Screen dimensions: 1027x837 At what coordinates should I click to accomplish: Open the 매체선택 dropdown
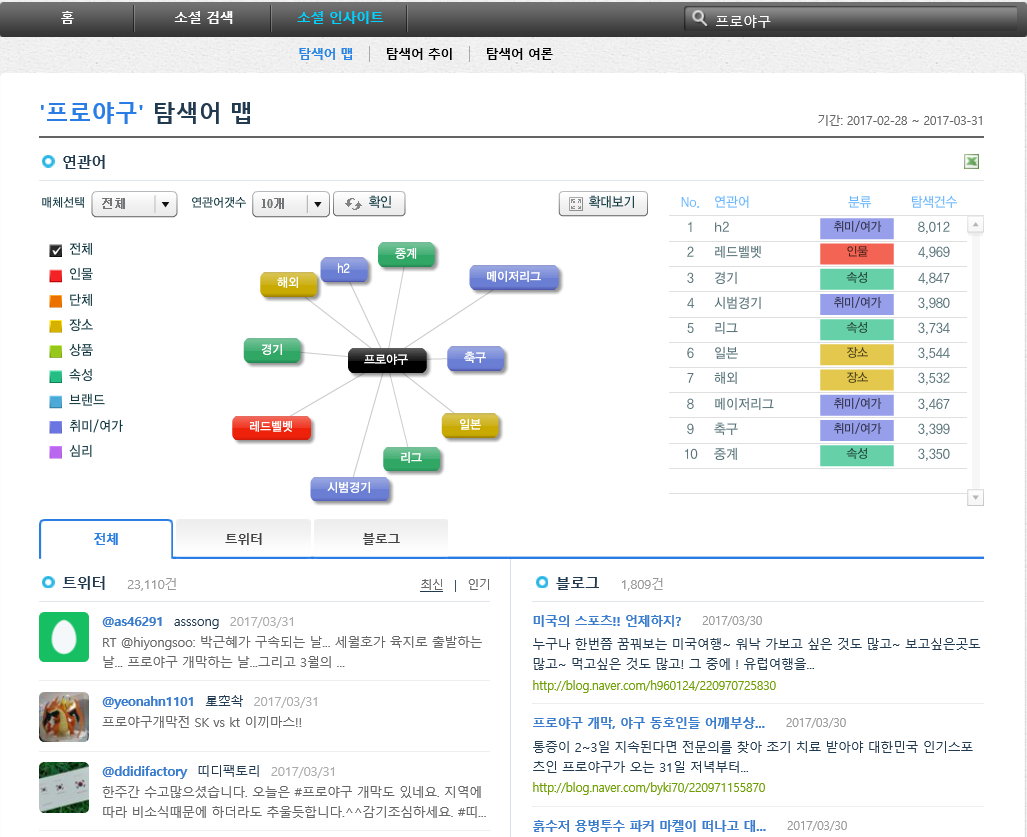[134, 204]
